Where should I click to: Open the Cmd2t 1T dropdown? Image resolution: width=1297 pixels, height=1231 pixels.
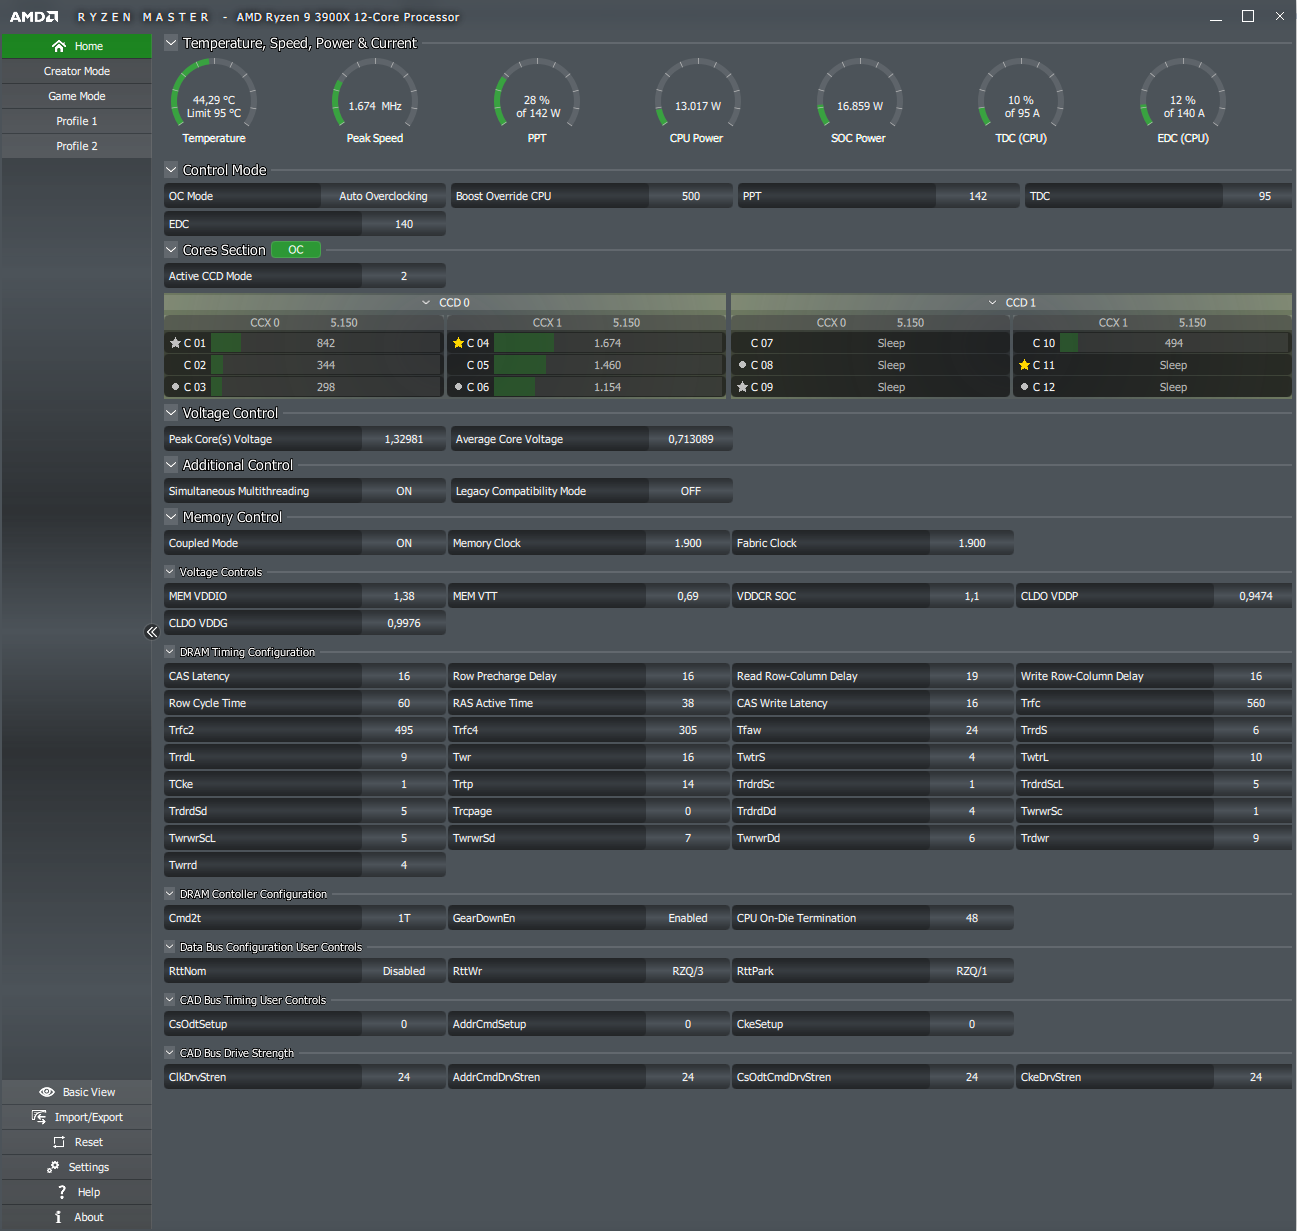[x=404, y=918]
